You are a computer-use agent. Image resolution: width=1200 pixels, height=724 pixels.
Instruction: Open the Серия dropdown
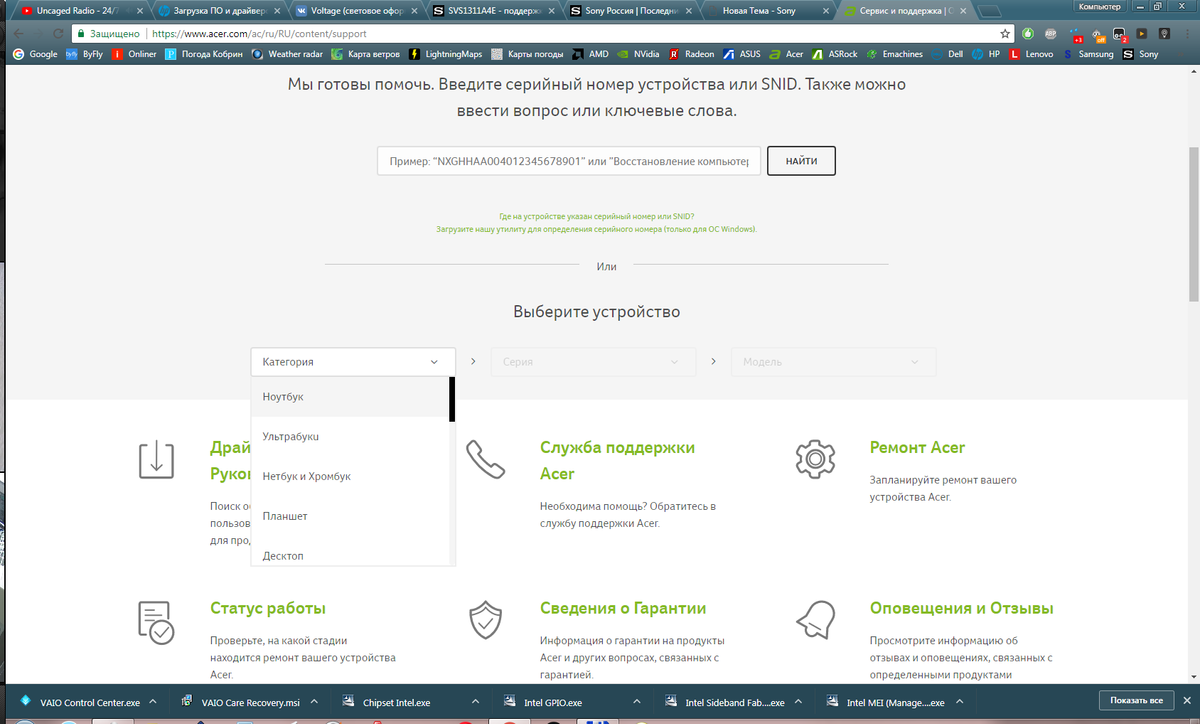tap(593, 362)
